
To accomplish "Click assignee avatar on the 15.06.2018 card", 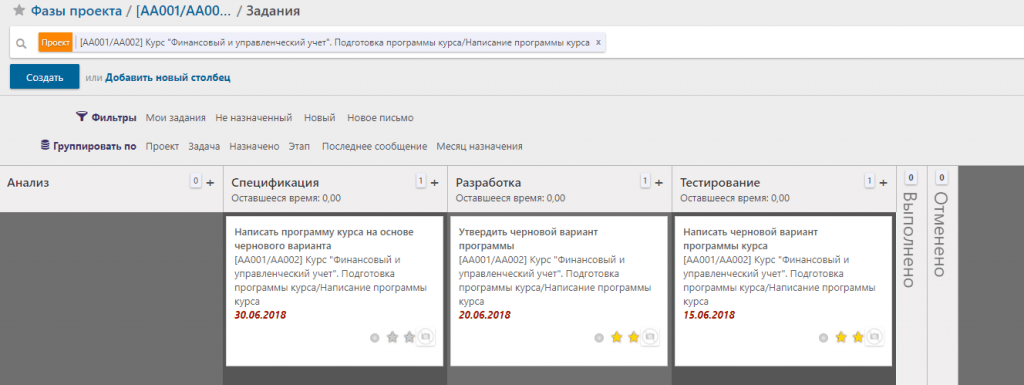I will click(875, 337).
